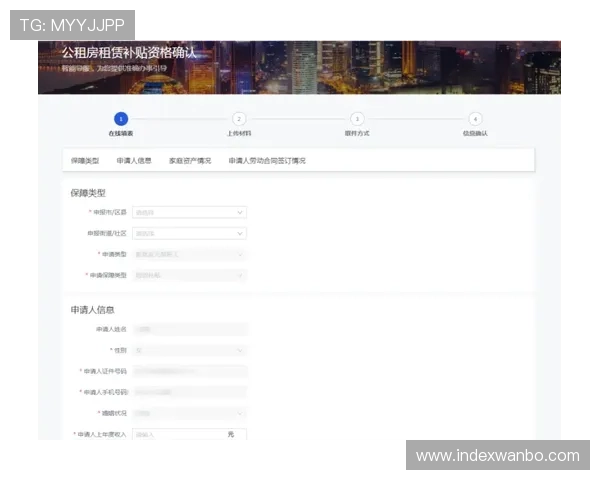Screen dimensions: 600x480
Task: Focus the 申请人上年度收入 input field
Action: tap(189, 434)
